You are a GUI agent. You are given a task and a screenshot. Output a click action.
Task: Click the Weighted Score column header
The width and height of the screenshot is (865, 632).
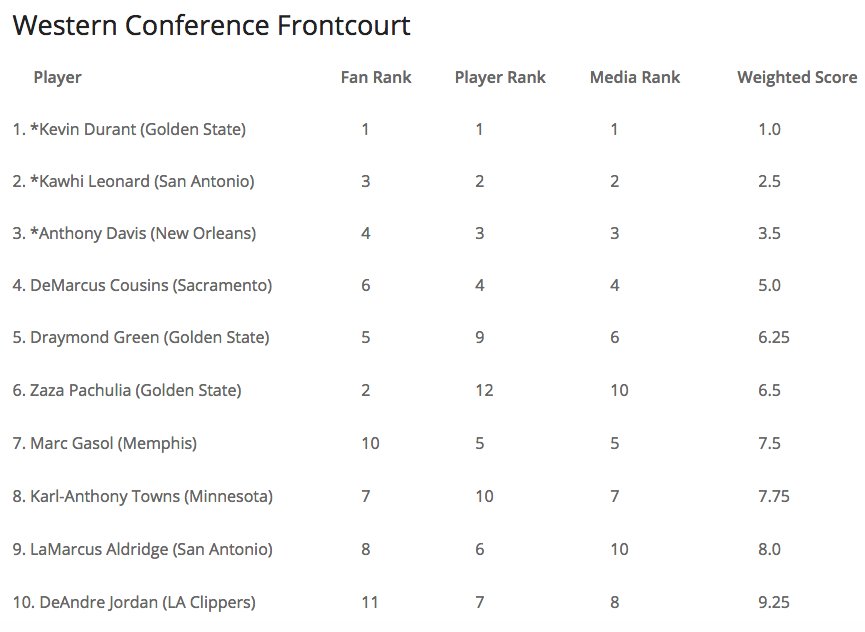pyautogui.click(x=797, y=77)
